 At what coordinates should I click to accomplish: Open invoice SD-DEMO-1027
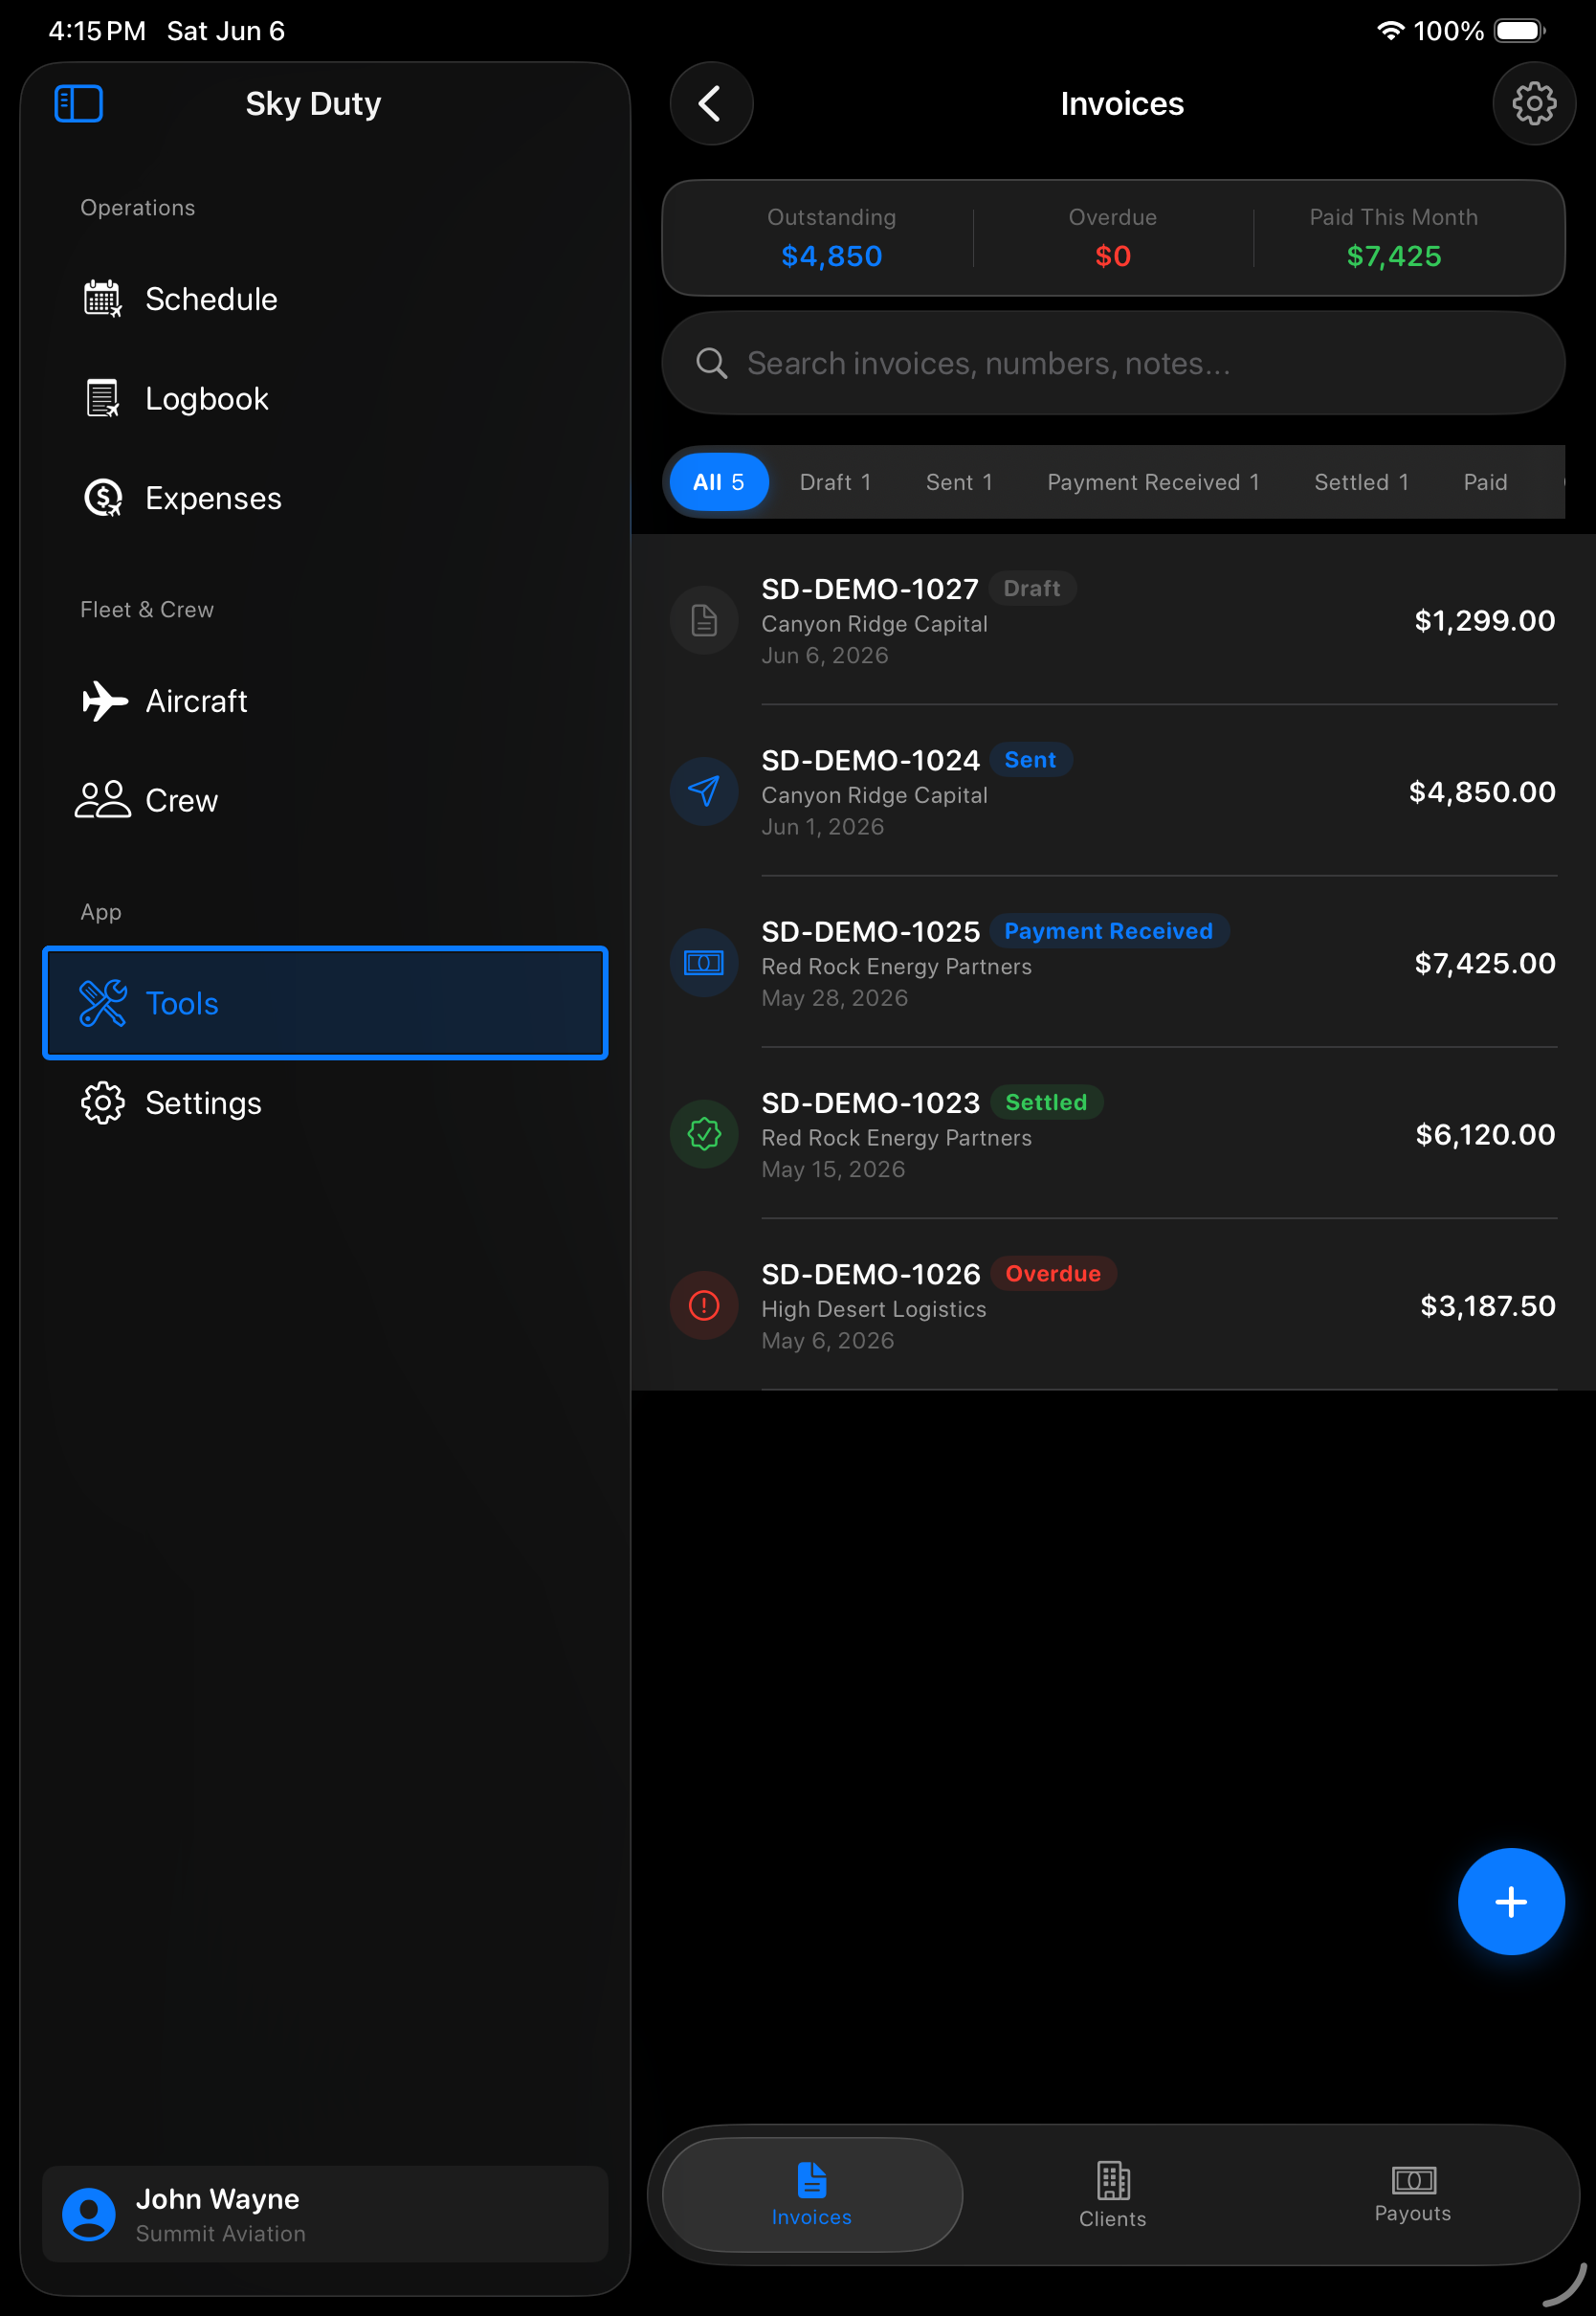tap(1113, 620)
